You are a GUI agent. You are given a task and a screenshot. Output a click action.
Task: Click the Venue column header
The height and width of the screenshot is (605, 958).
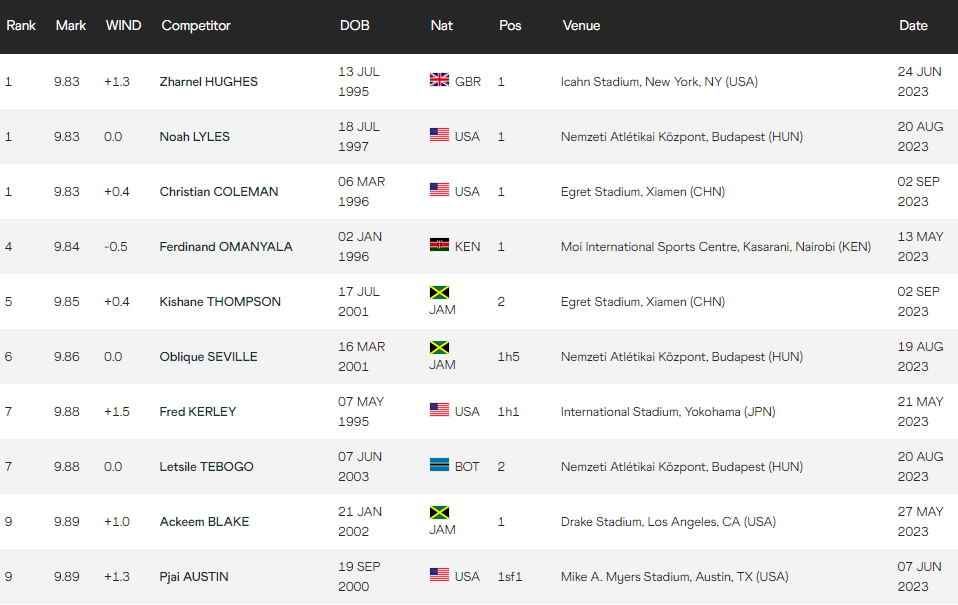[x=581, y=26]
